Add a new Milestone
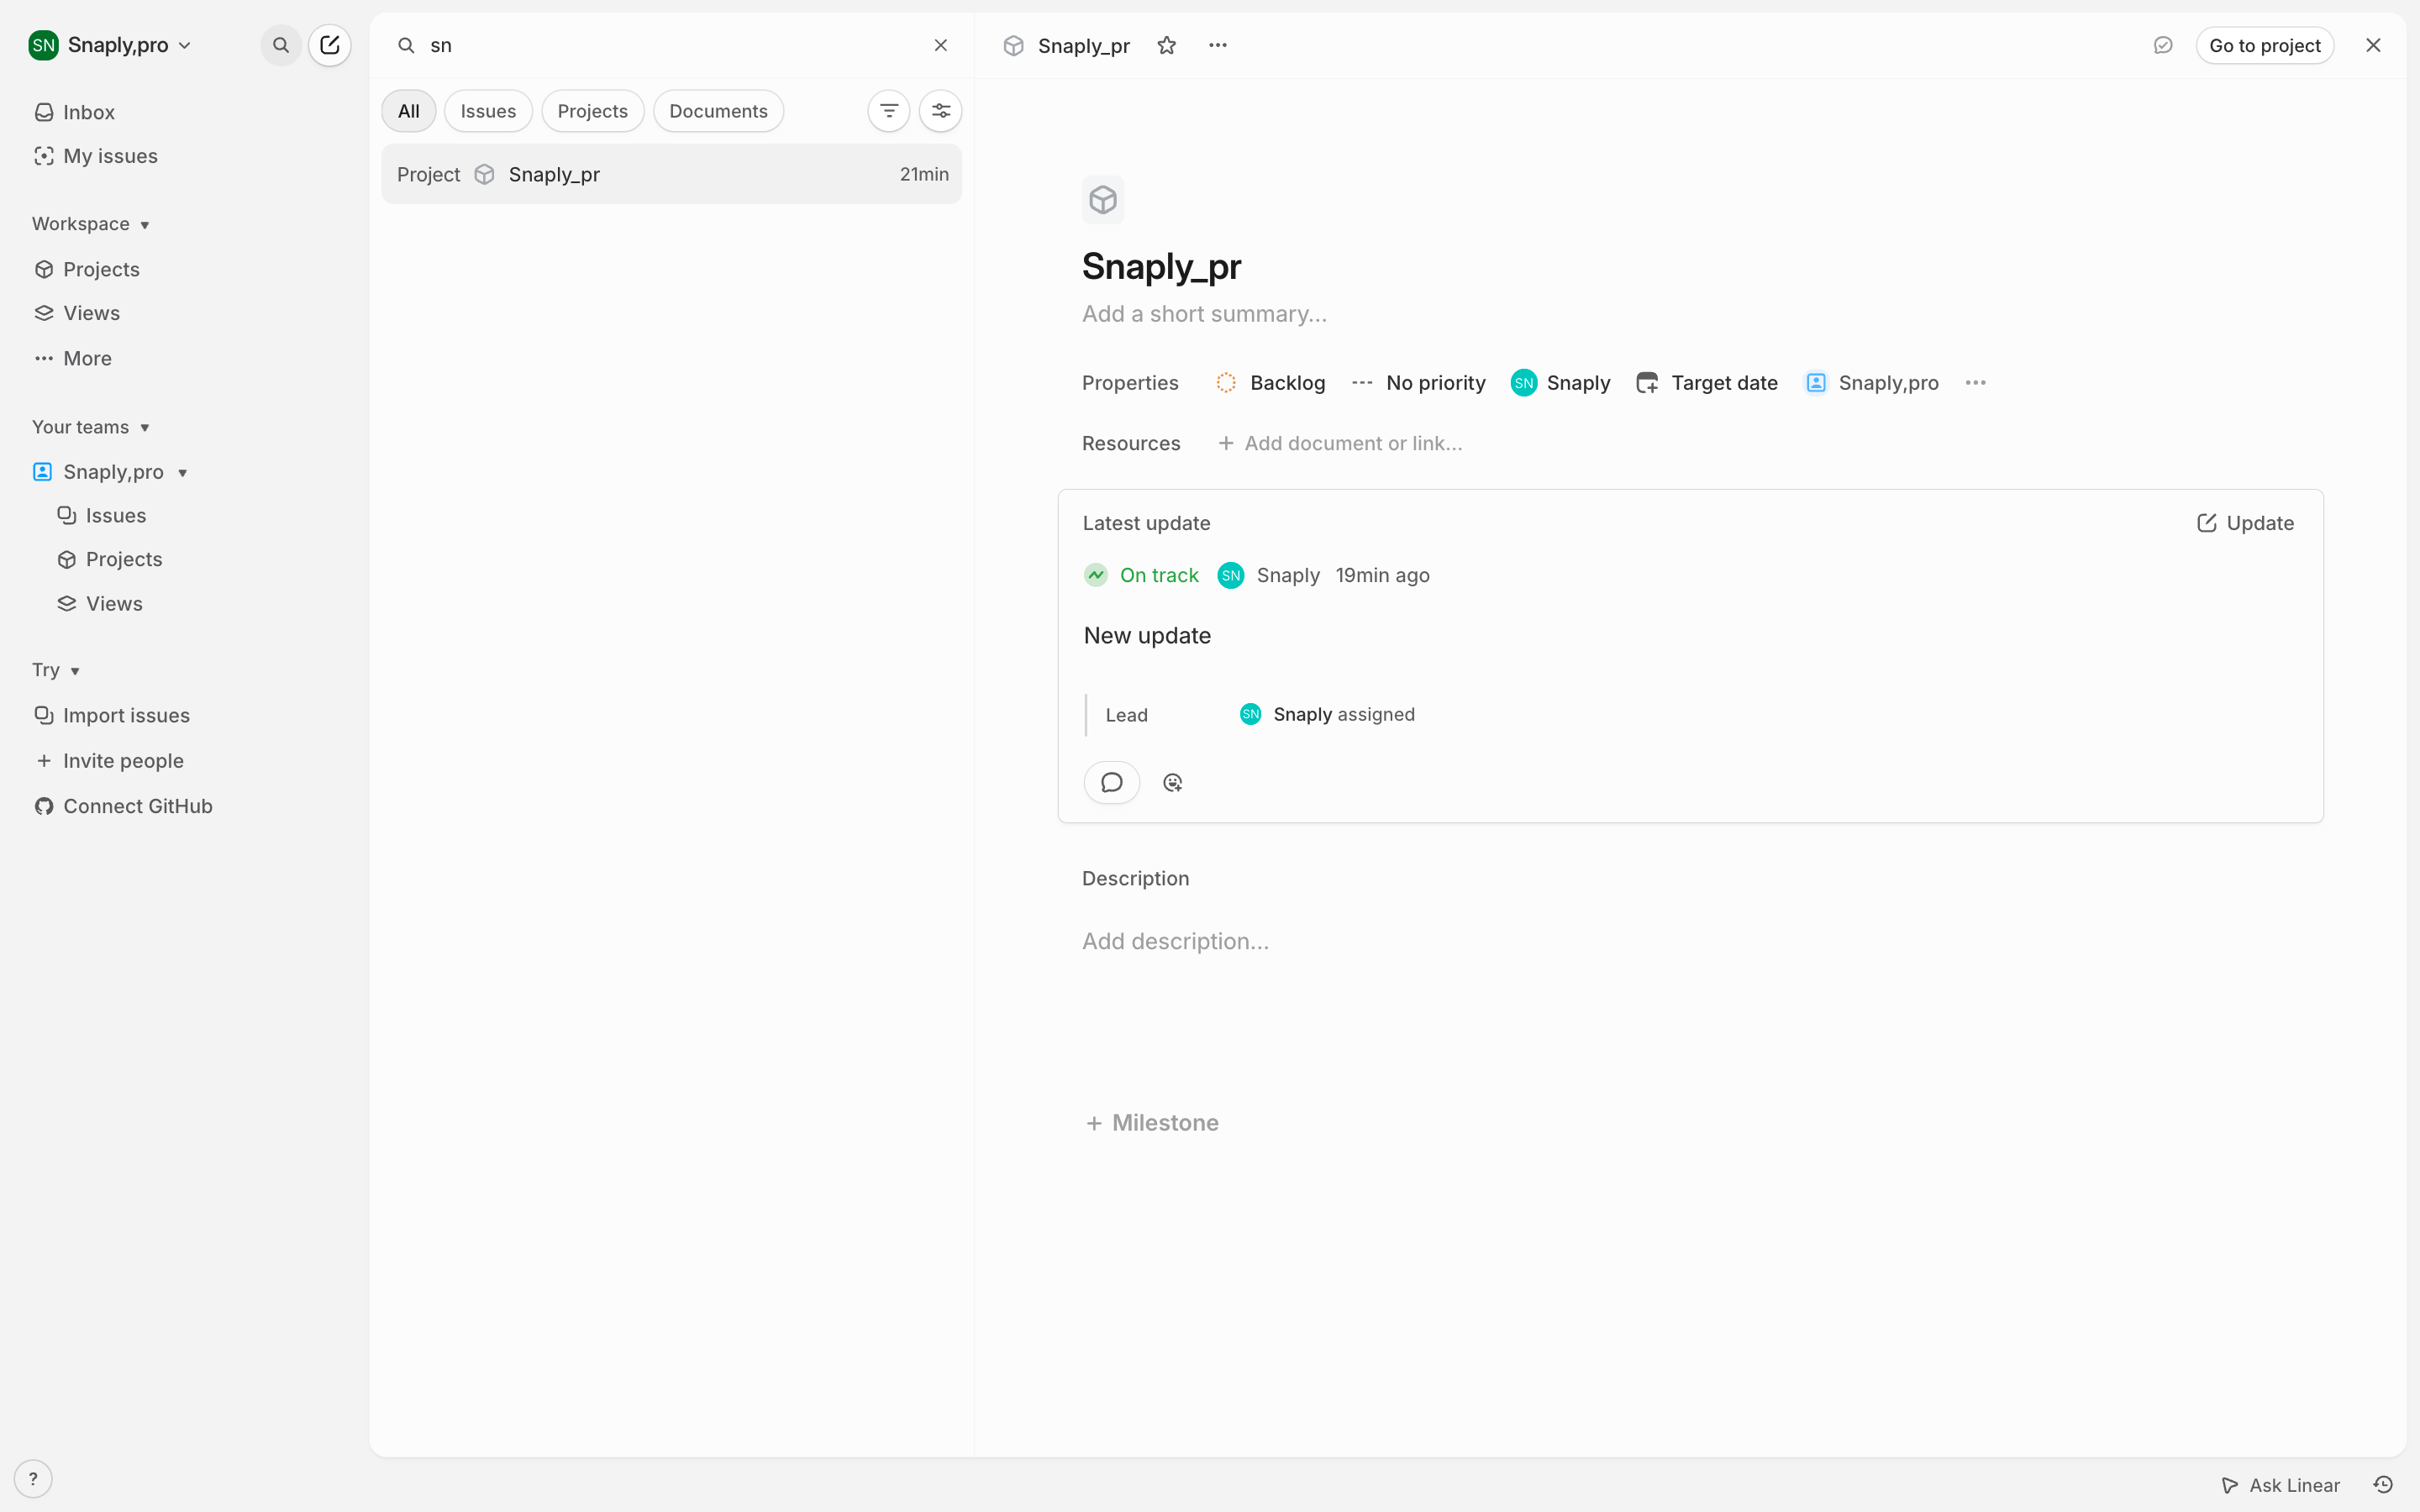 pyautogui.click(x=1152, y=1123)
